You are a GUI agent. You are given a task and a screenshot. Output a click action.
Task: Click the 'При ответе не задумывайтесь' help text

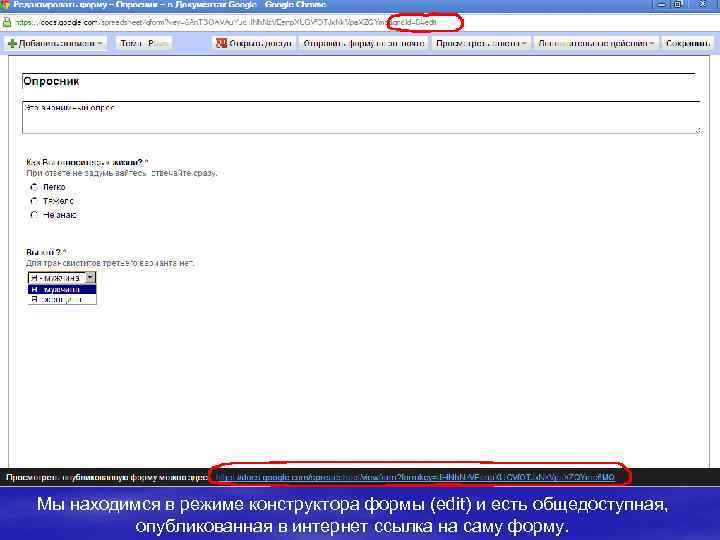pyautogui.click(x=121, y=173)
